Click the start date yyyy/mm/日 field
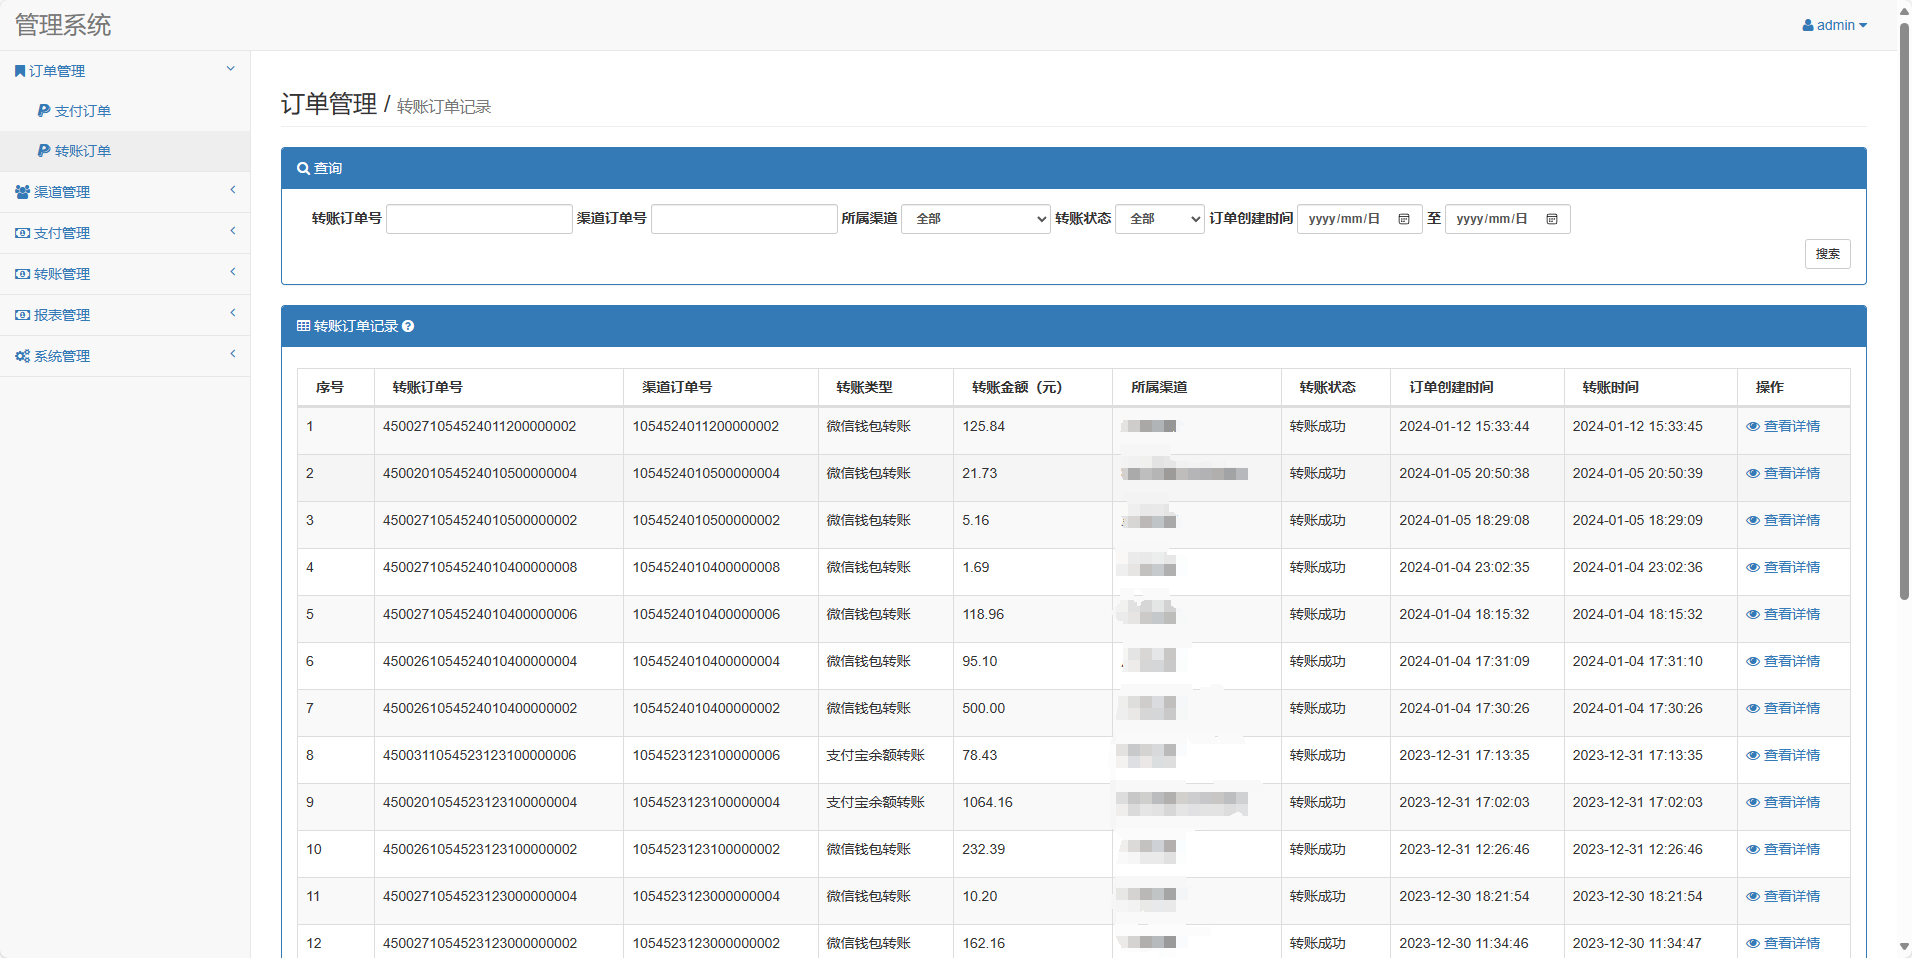 click(x=1359, y=219)
